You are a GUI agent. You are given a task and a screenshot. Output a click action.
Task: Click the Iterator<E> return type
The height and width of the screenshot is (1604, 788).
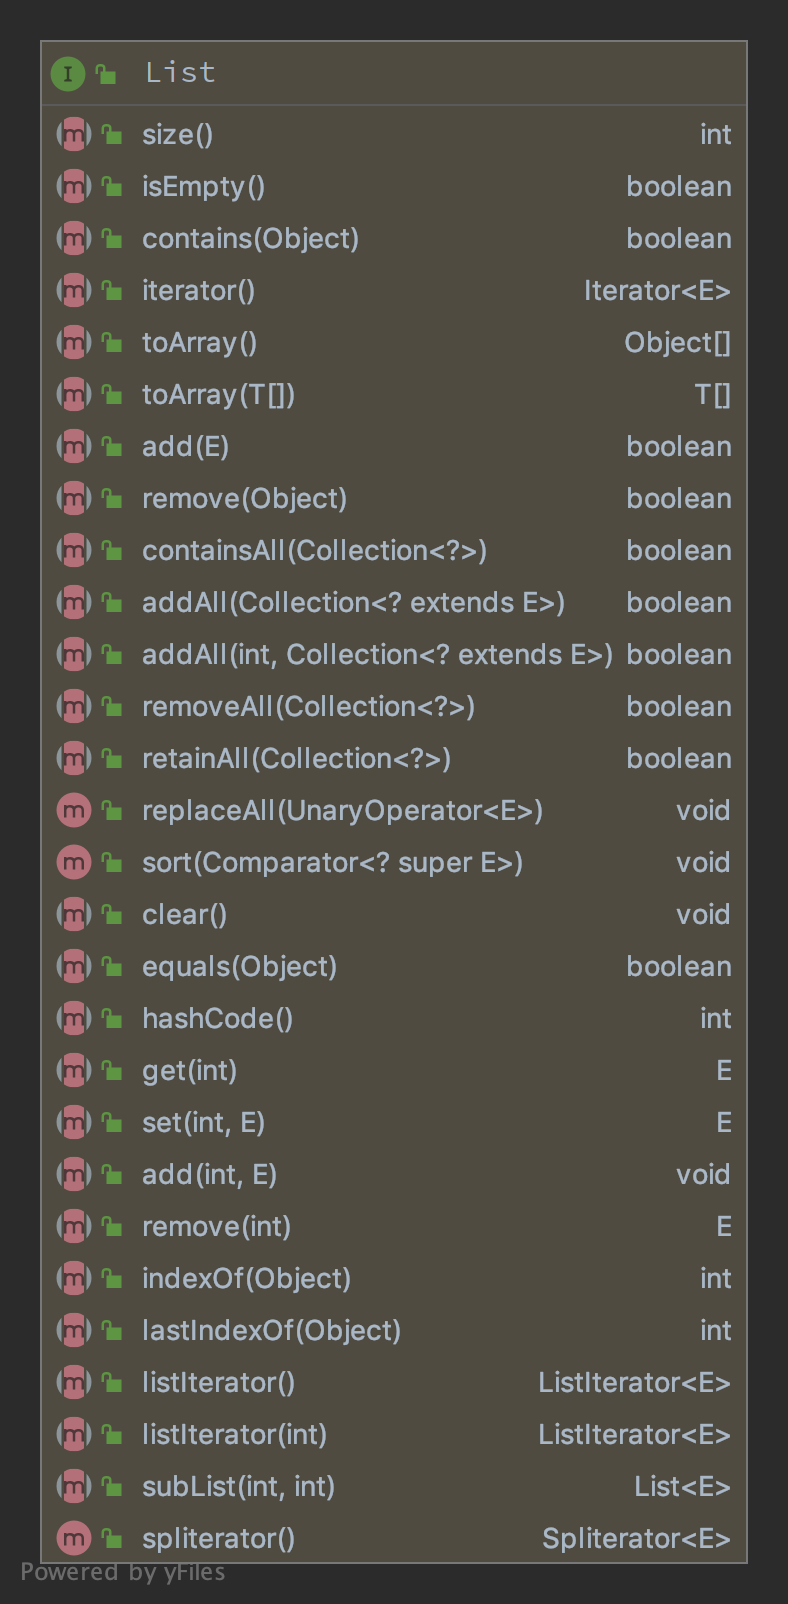pyautogui.click(x=657, y=290)
